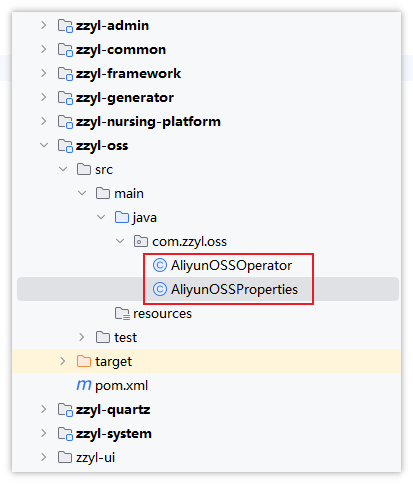The image size is (413, 484).
Task: Expand the zzyl-admin module node
Action: click(x=43, y=25)
